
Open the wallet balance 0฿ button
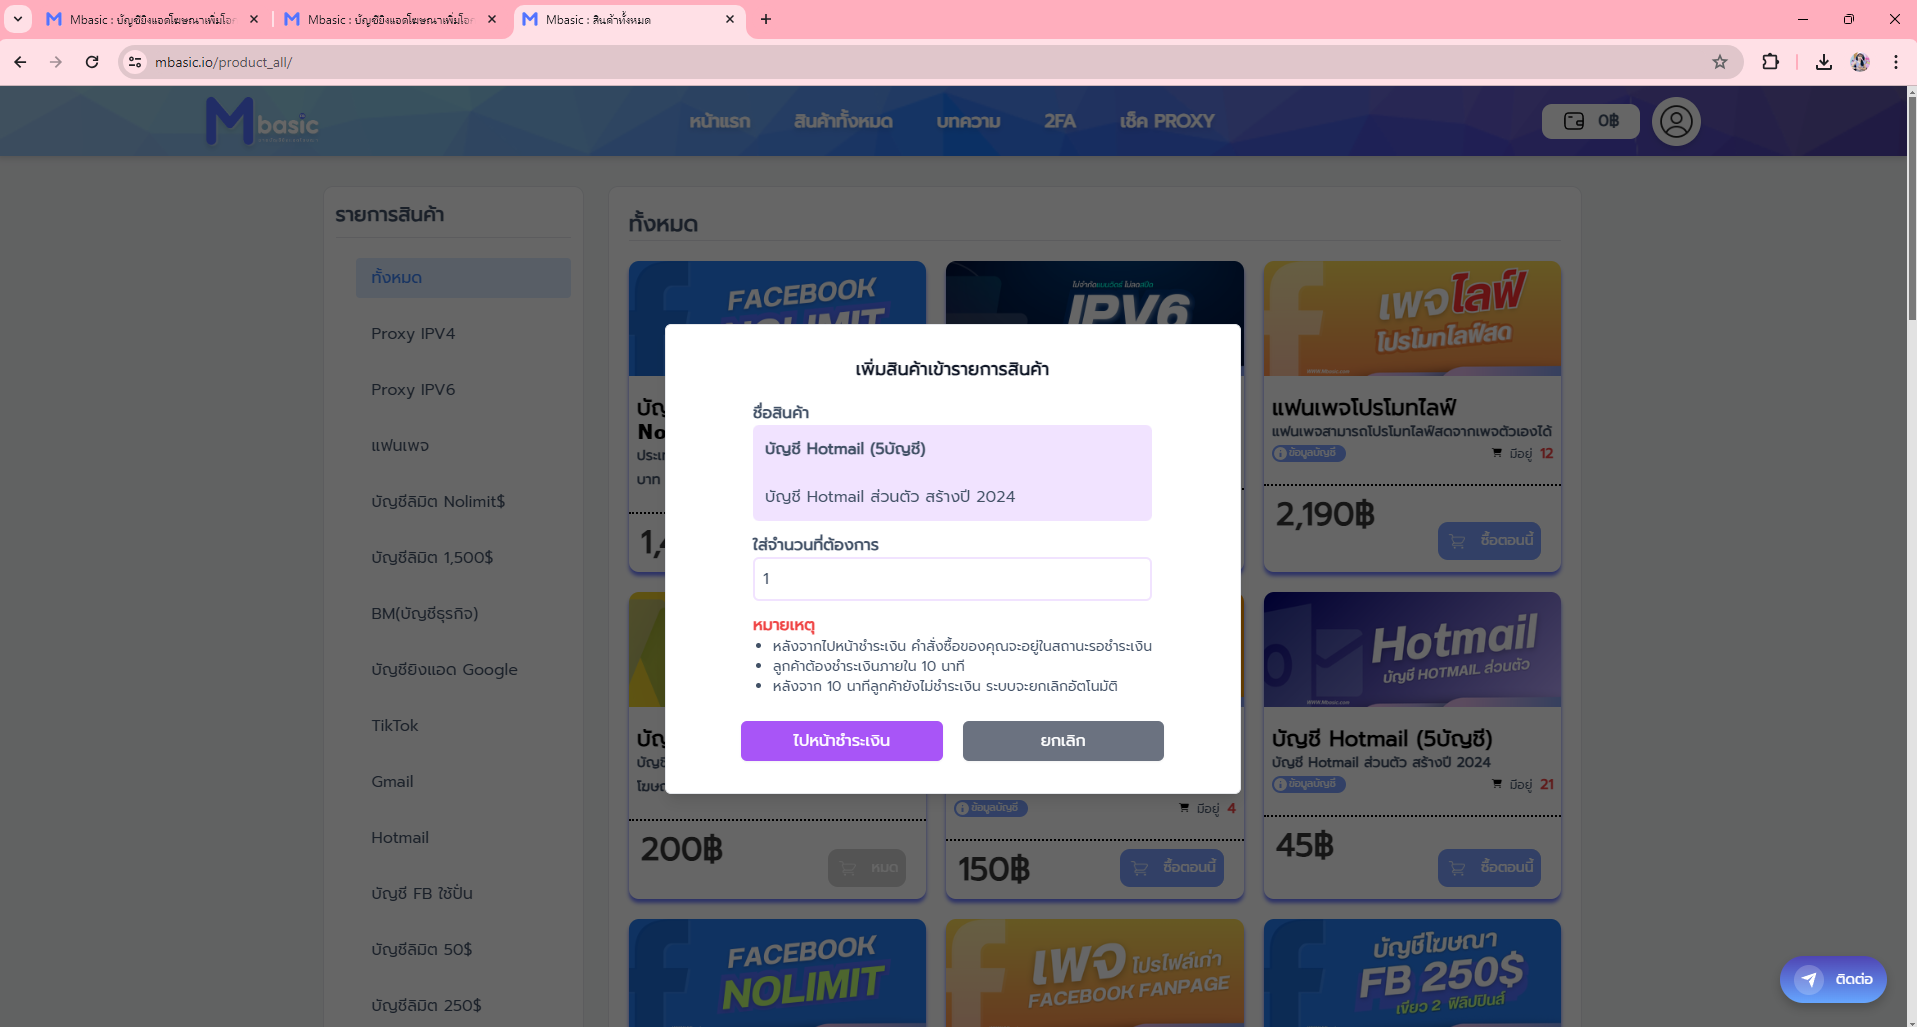point(1590,121)
